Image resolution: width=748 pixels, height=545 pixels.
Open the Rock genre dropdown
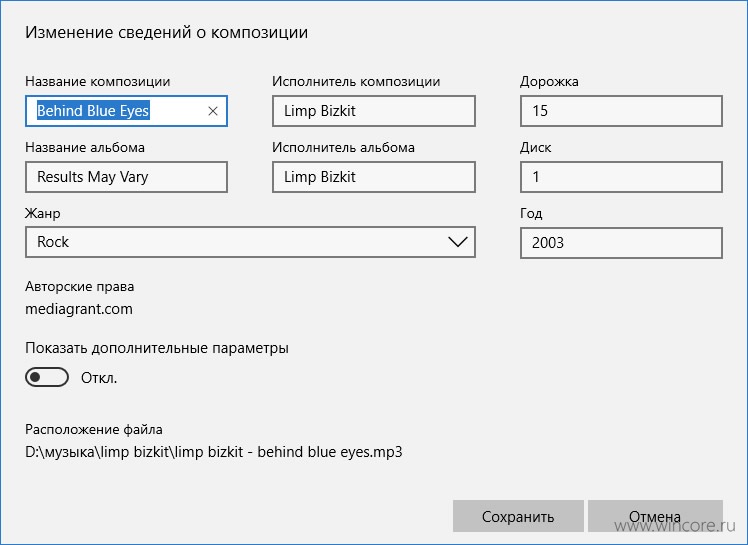click(250, 242)
